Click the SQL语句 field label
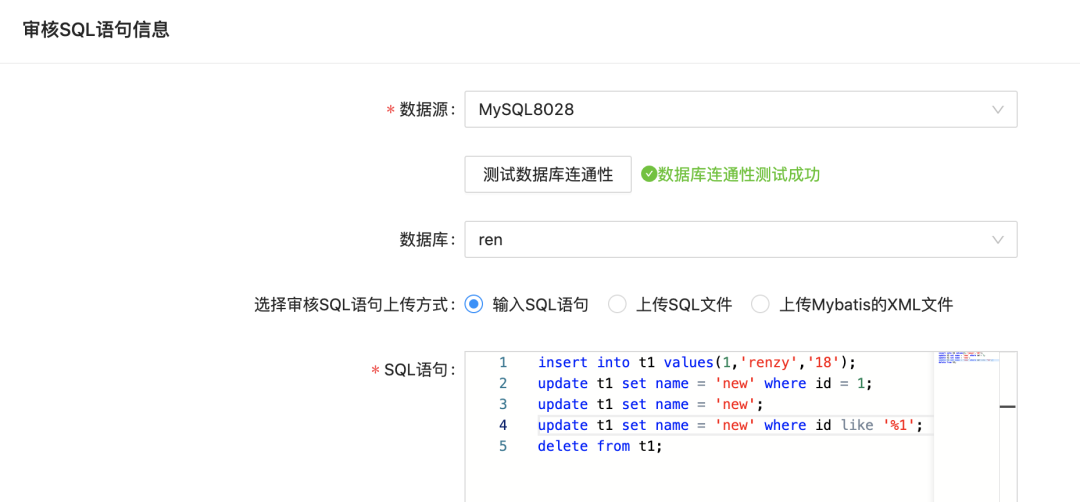Screen dimensions: 1080x502 pyautogui.click(x=419, y=370)
